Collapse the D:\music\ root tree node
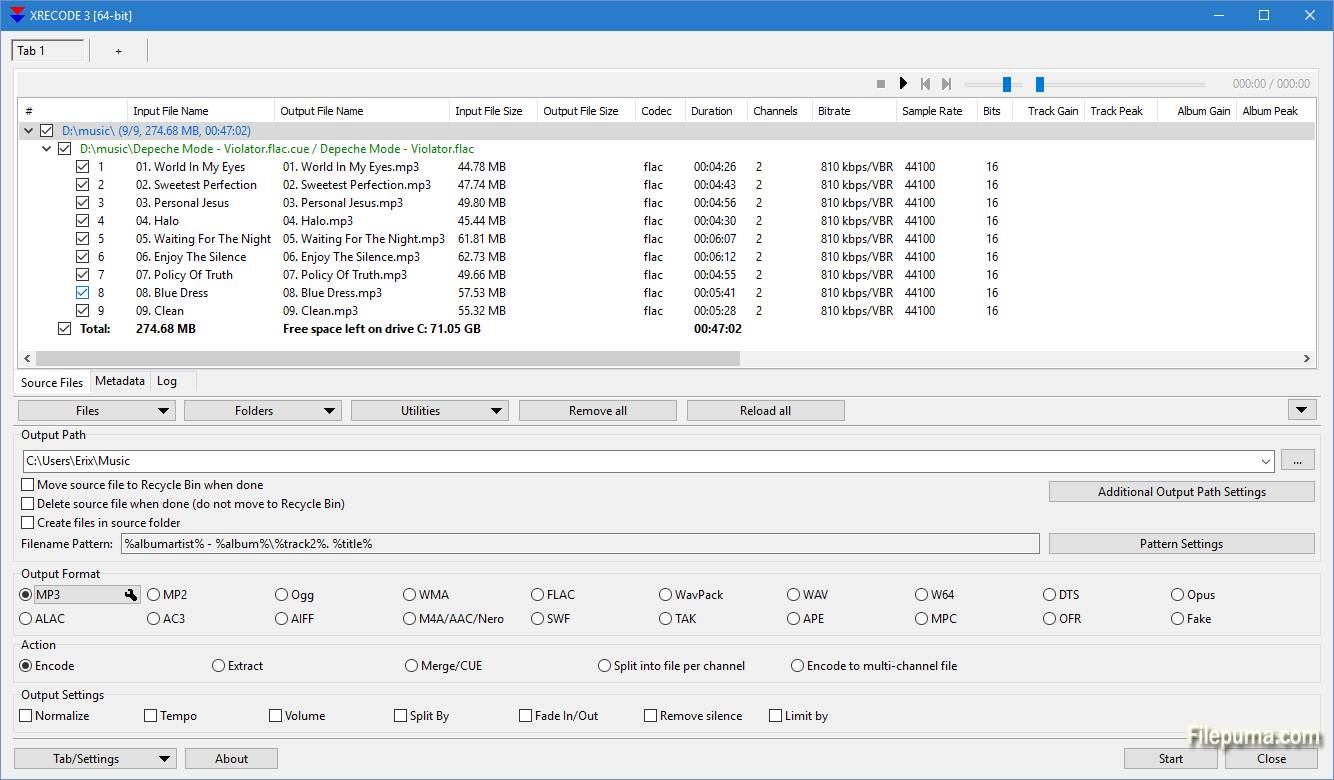Screen dimensions: 1334x780 click(x=28, y=131)
